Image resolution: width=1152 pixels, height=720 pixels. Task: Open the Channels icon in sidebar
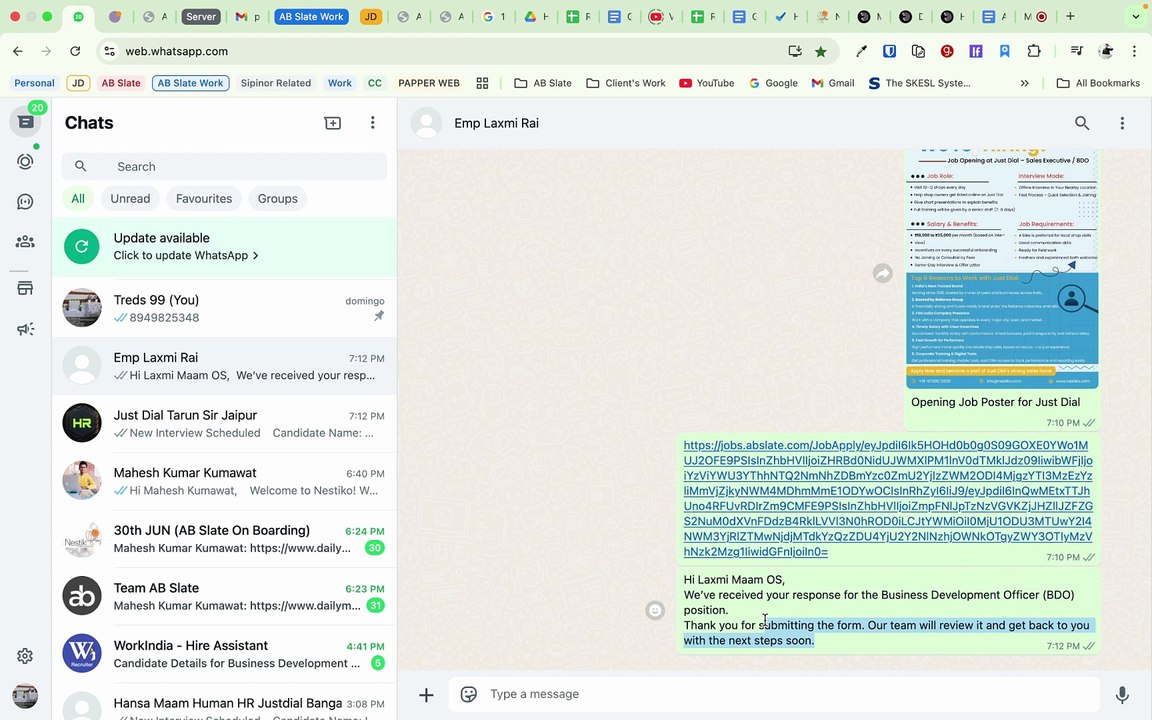click(25, 201)
